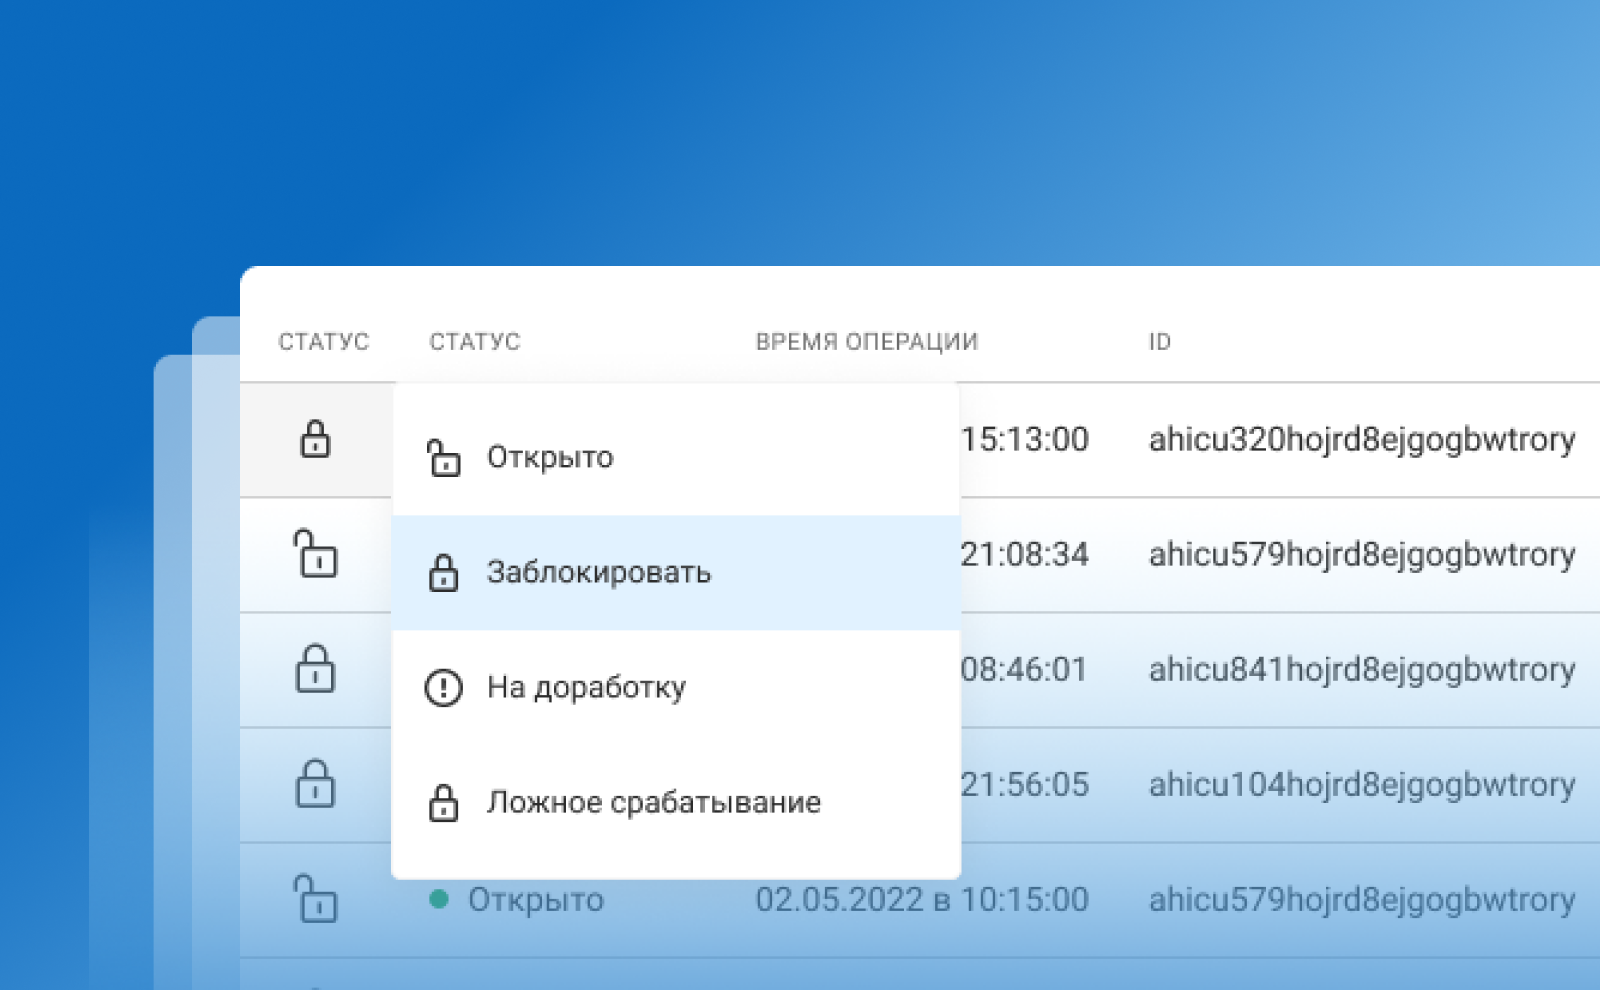This screenshot has height=990, width=1600.
Task: Click the lock icon beside Заблокировать
Action: [x=443, y=573]
